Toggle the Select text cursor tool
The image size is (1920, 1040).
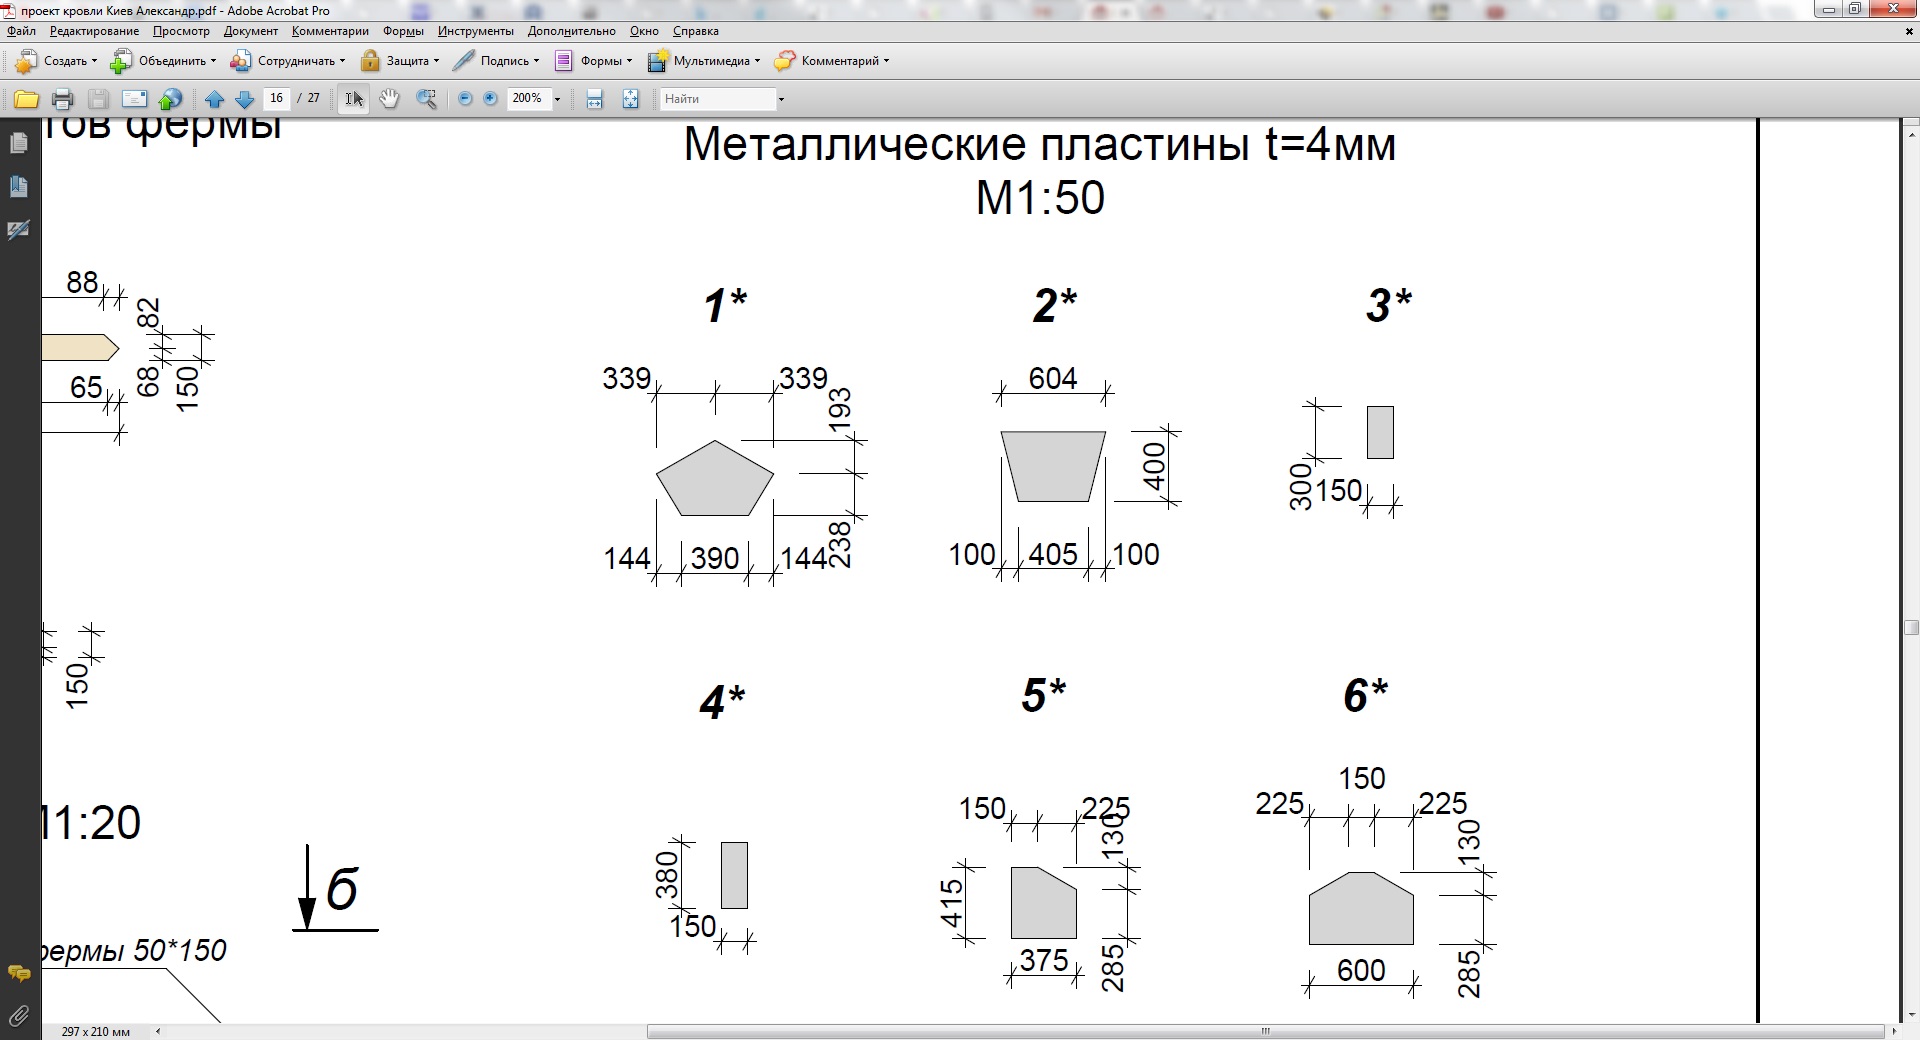(x=354, y=99)
